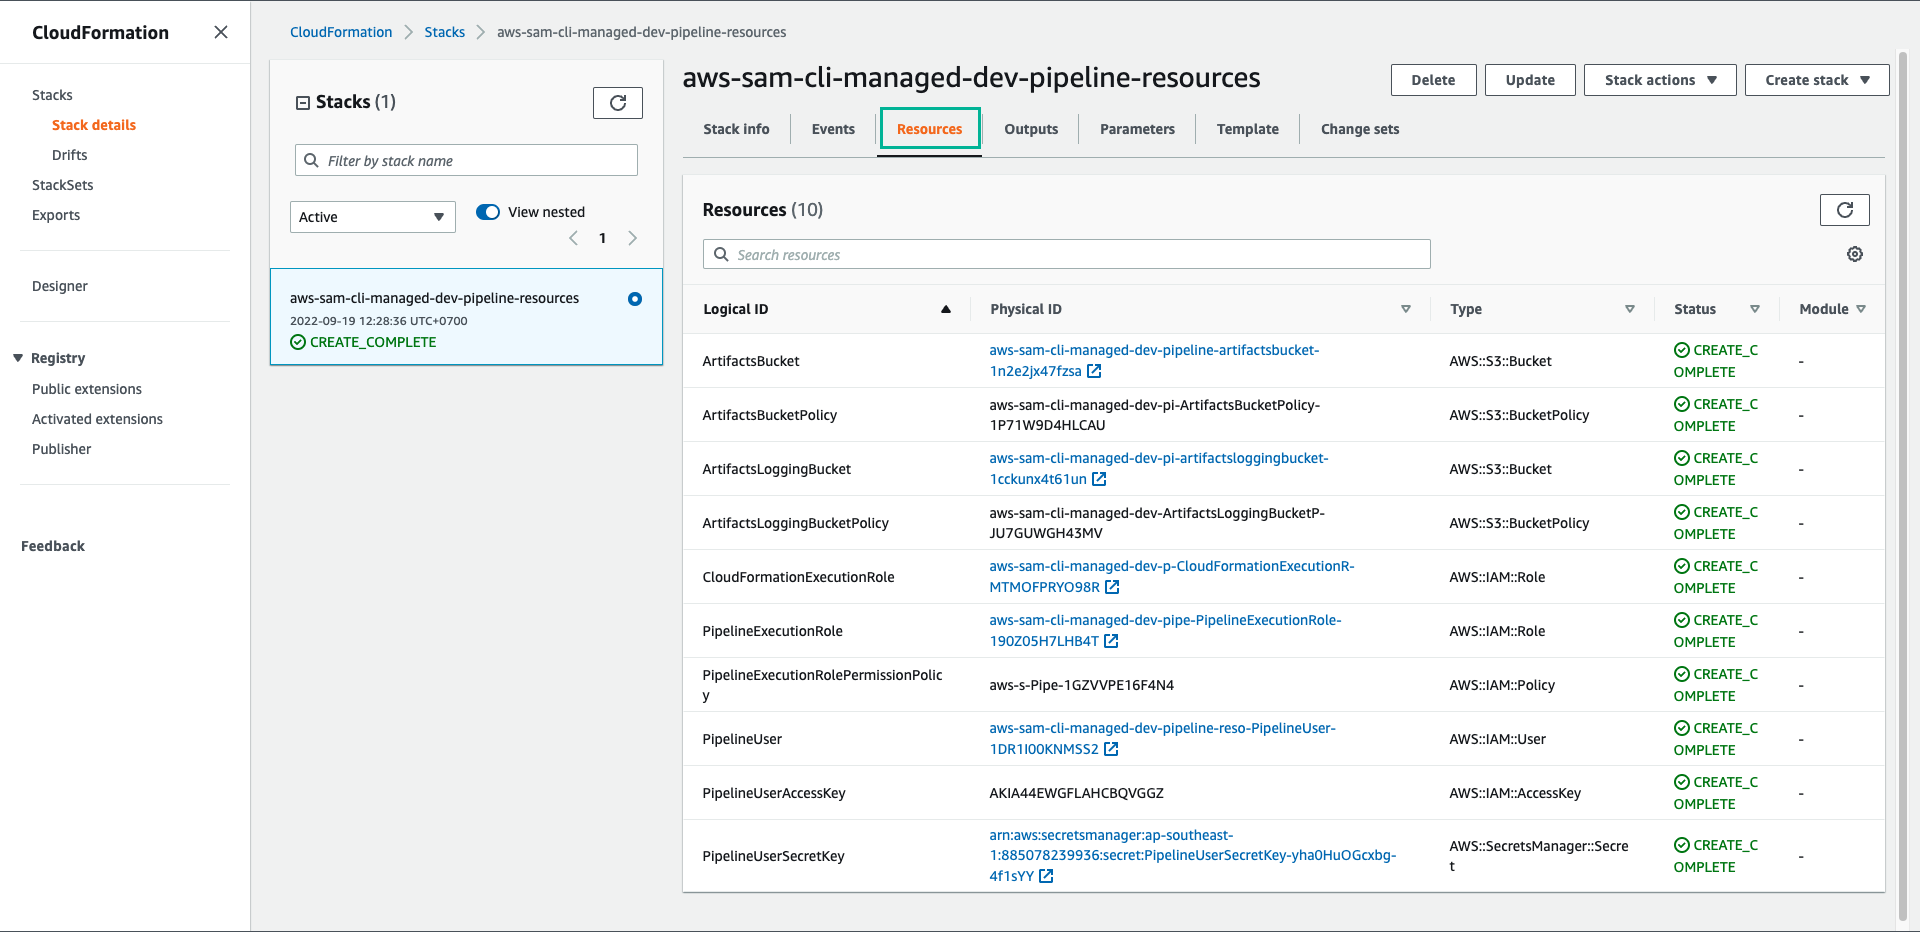Open the CloudFormationExecutionRole physical ID link

pos(1172,577)
